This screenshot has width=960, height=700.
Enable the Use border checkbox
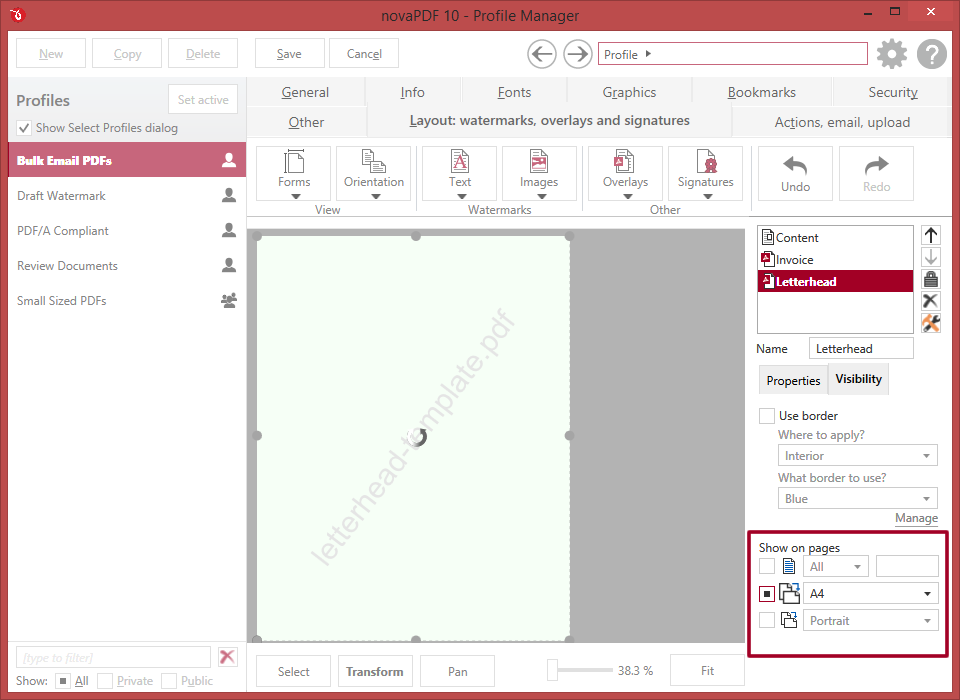767,416
